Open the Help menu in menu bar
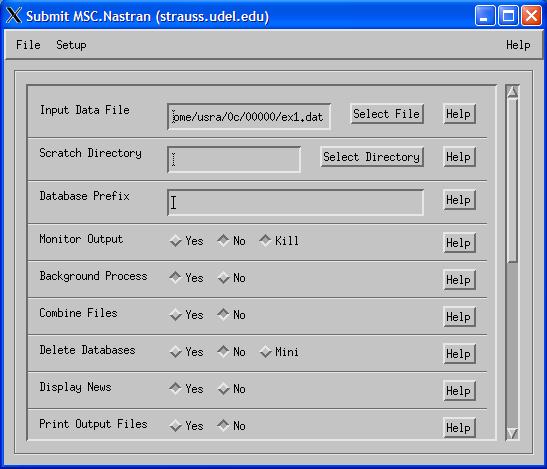This screenshot has width=547, height=469. [518, 45]
